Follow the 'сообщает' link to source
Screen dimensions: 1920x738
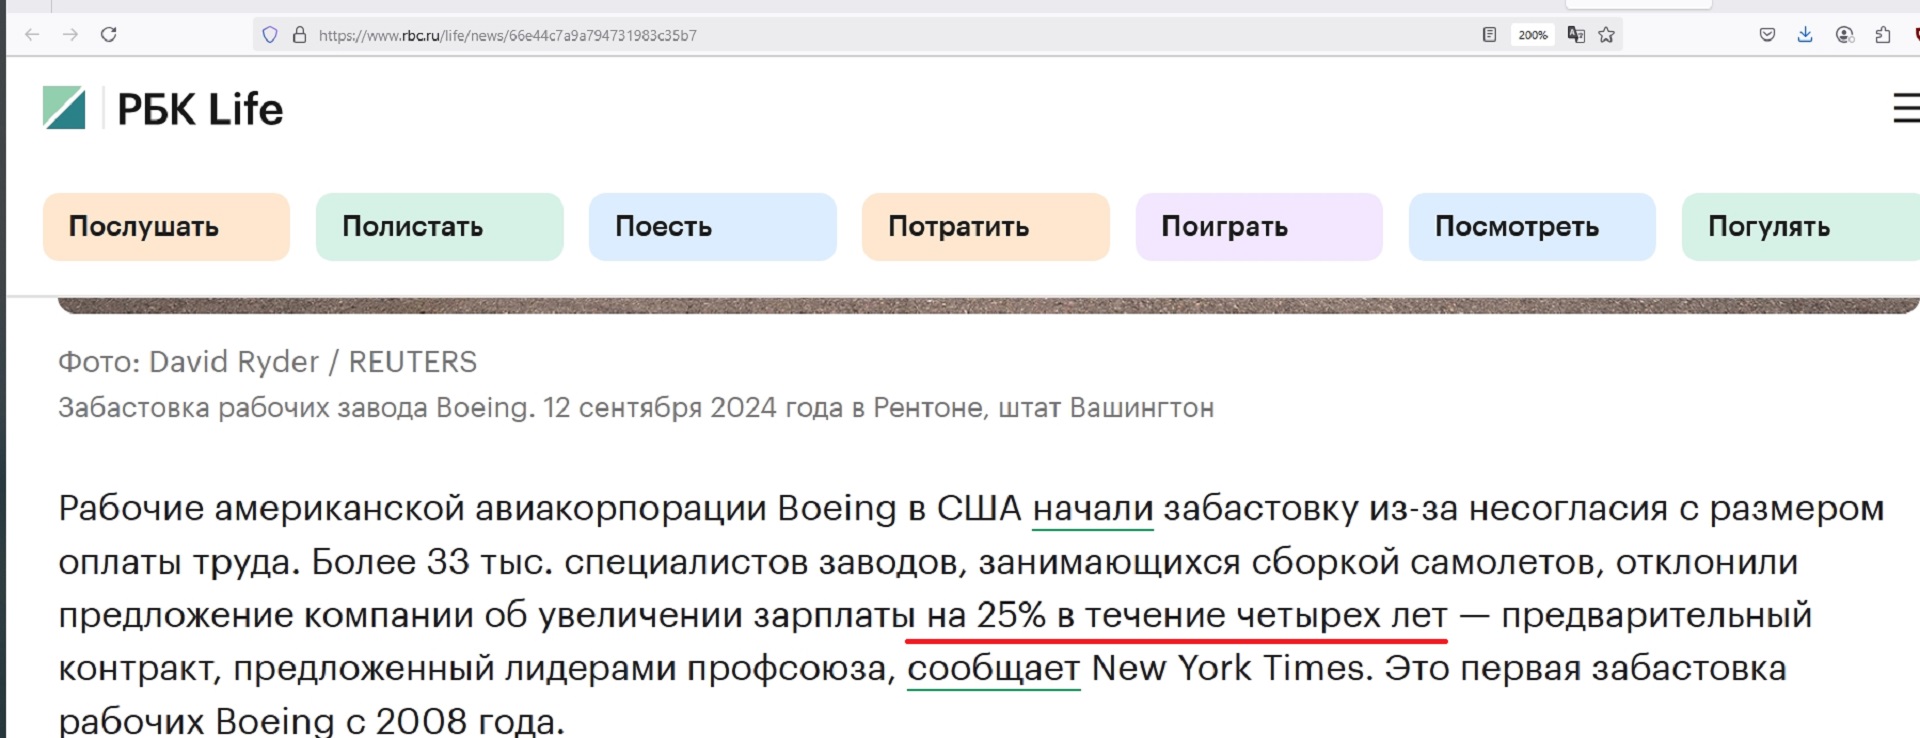pos(994,668)
